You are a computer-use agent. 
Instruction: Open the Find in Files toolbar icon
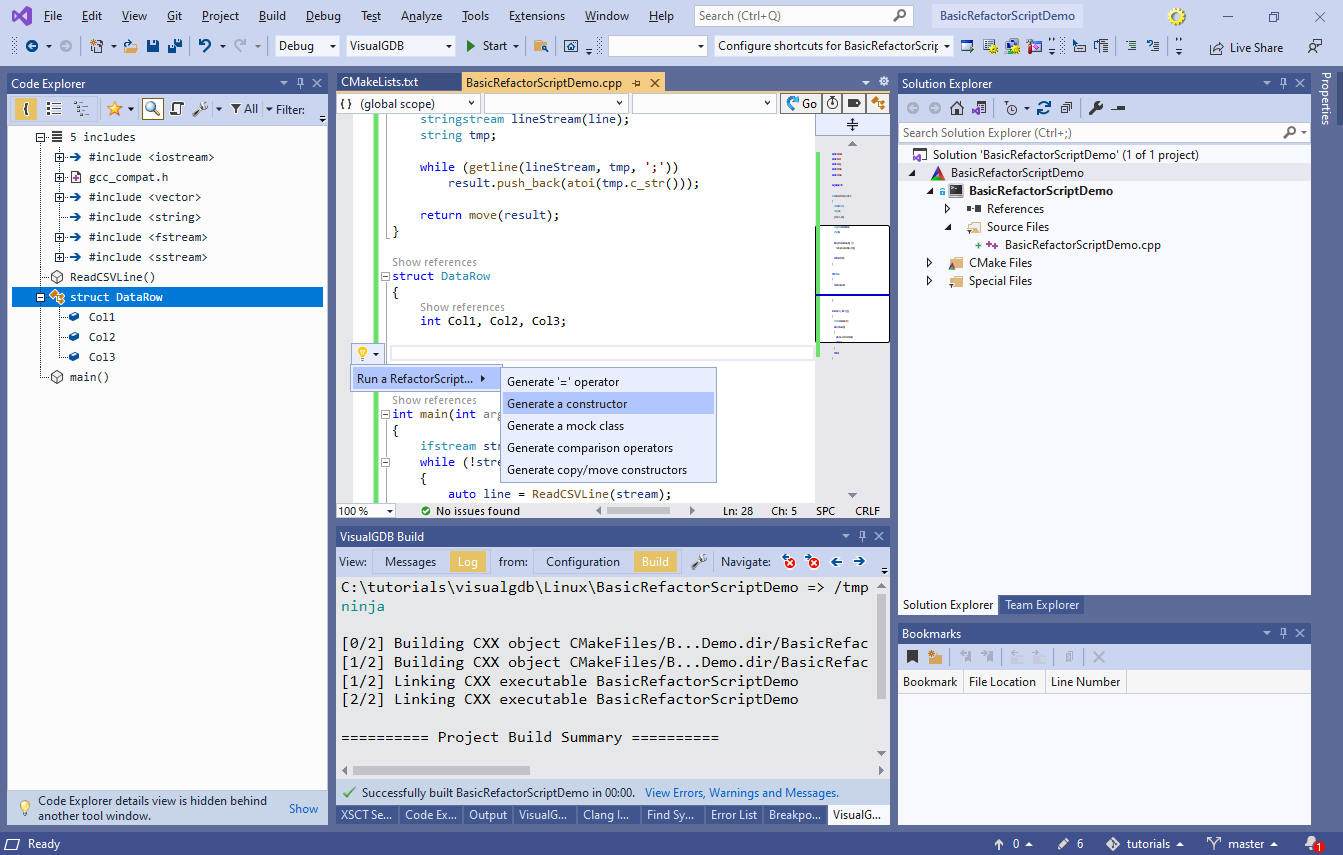tap(540, 46)
